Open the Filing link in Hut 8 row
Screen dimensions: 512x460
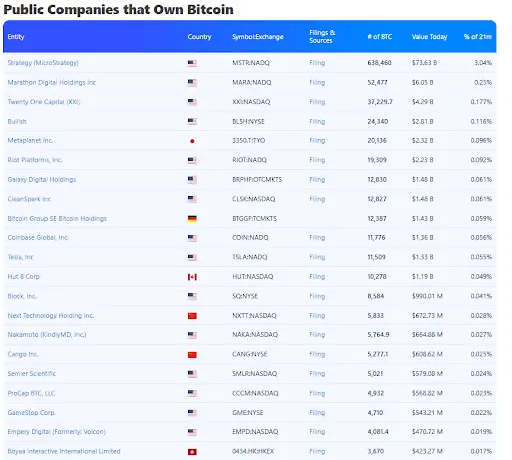[317, 276]
